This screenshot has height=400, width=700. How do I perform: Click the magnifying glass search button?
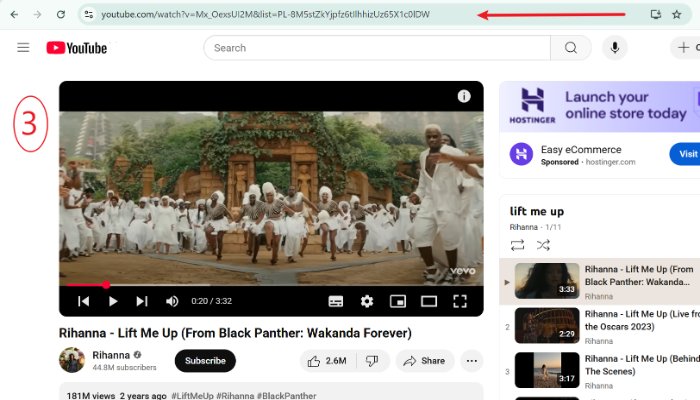pos(571,48)
